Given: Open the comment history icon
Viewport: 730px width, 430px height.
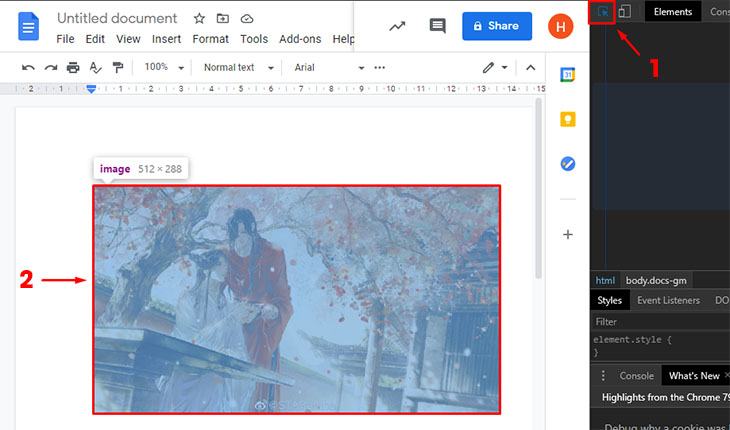Looking at the screenshot, I should pyautogui.click(x=437, y=26).
